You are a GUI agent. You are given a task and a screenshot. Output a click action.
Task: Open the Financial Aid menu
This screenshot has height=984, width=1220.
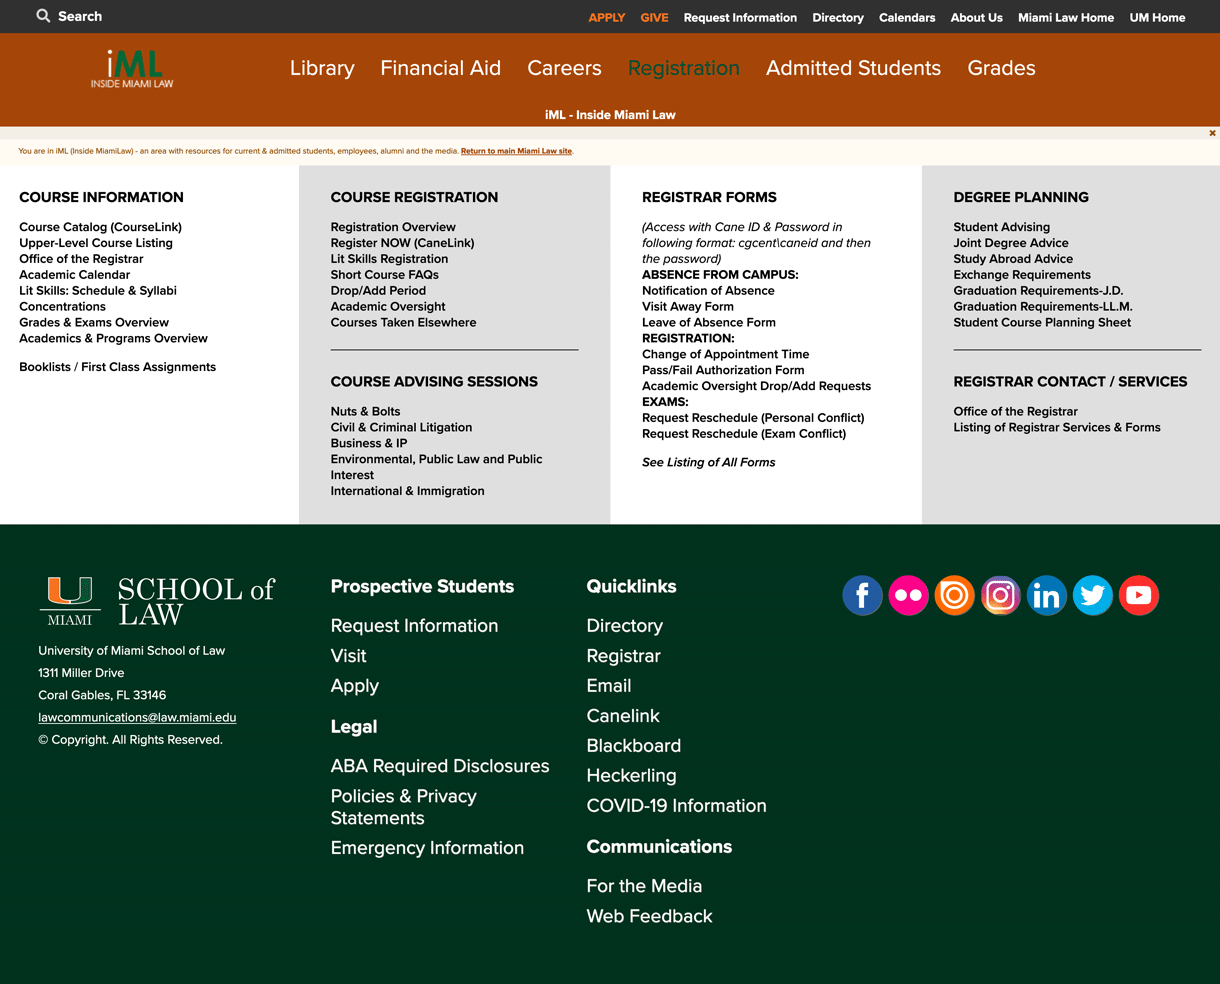(440, 68)
